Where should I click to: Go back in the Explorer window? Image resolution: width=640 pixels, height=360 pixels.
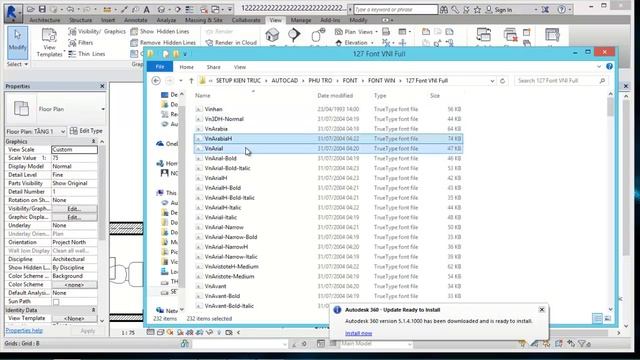pos(156,81)
